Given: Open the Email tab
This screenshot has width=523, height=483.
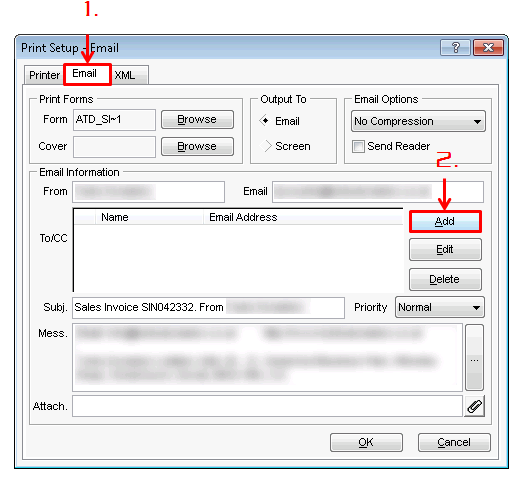Looking at the screenshot, I should pos(87,74).
